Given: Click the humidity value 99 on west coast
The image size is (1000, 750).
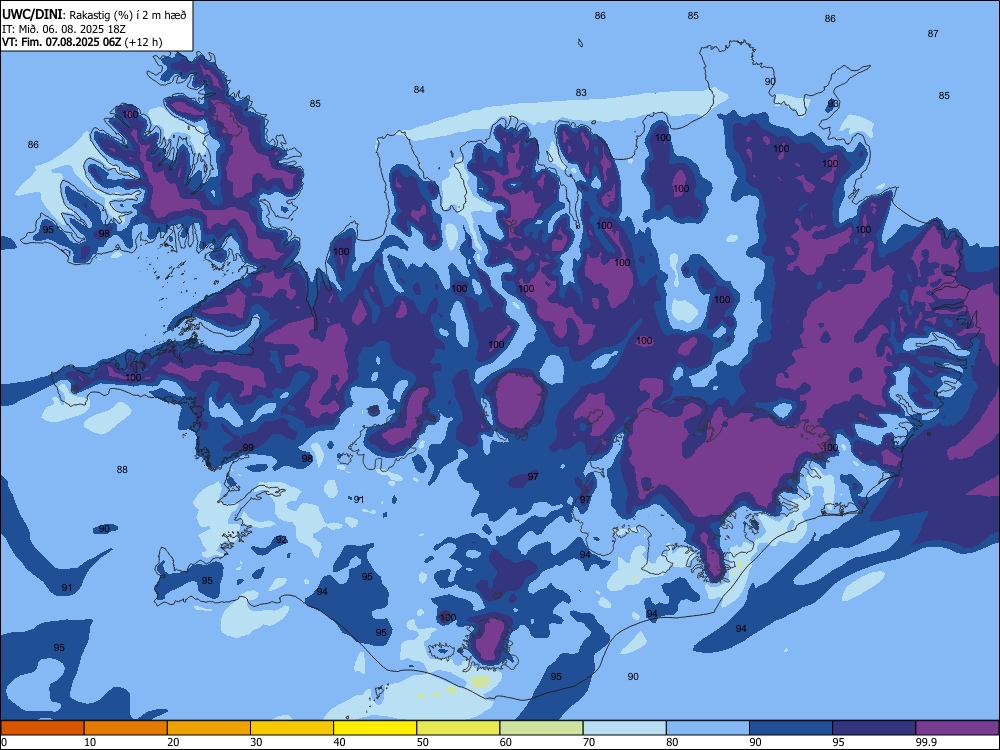Looking at the screenshot, I should point(248,447).
